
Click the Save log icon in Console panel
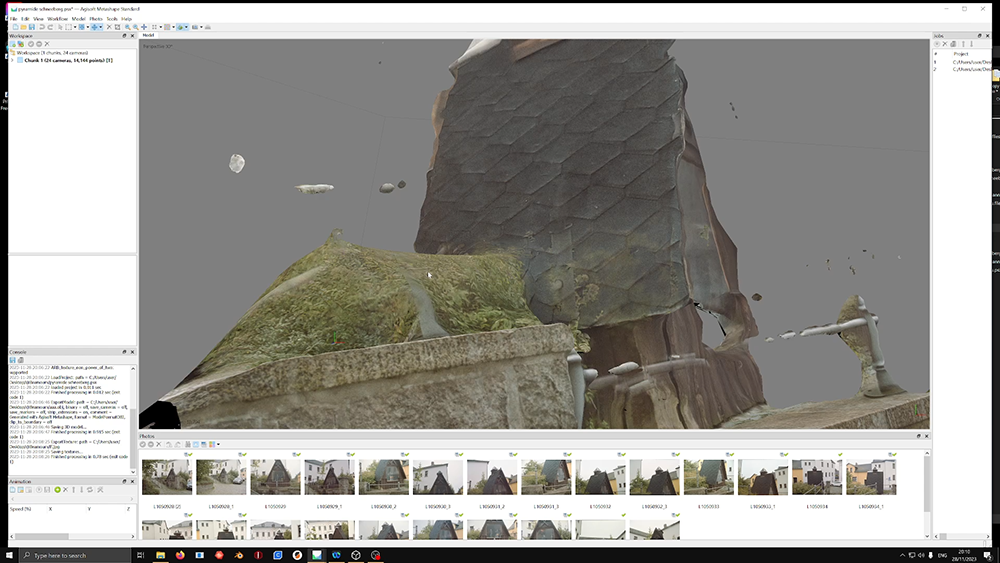click(12, 360)
